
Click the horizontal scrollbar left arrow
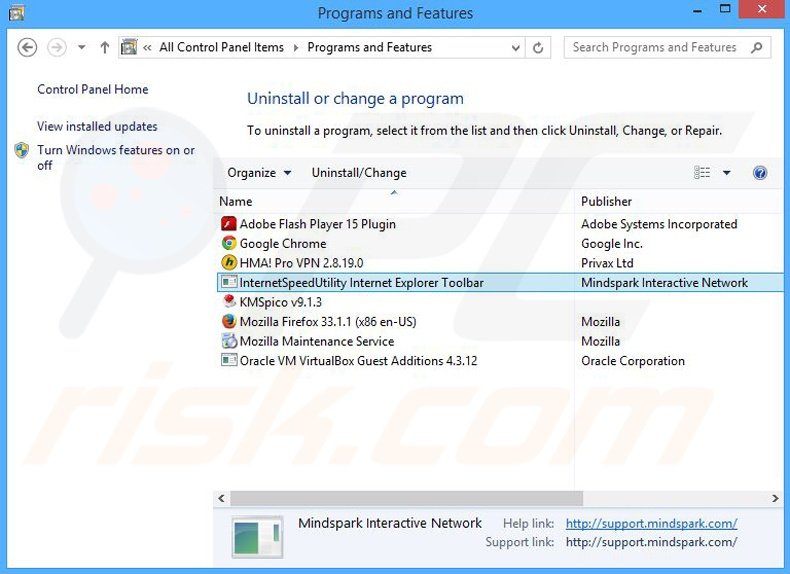point(221,498)
